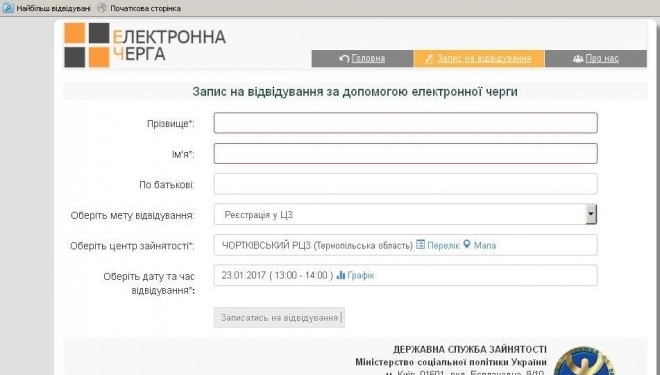Viewport: 660px width, 375px height.
Task: Click the 23.01.2017 (13:00 - 14:00) date text
Action: click(277, 276)
